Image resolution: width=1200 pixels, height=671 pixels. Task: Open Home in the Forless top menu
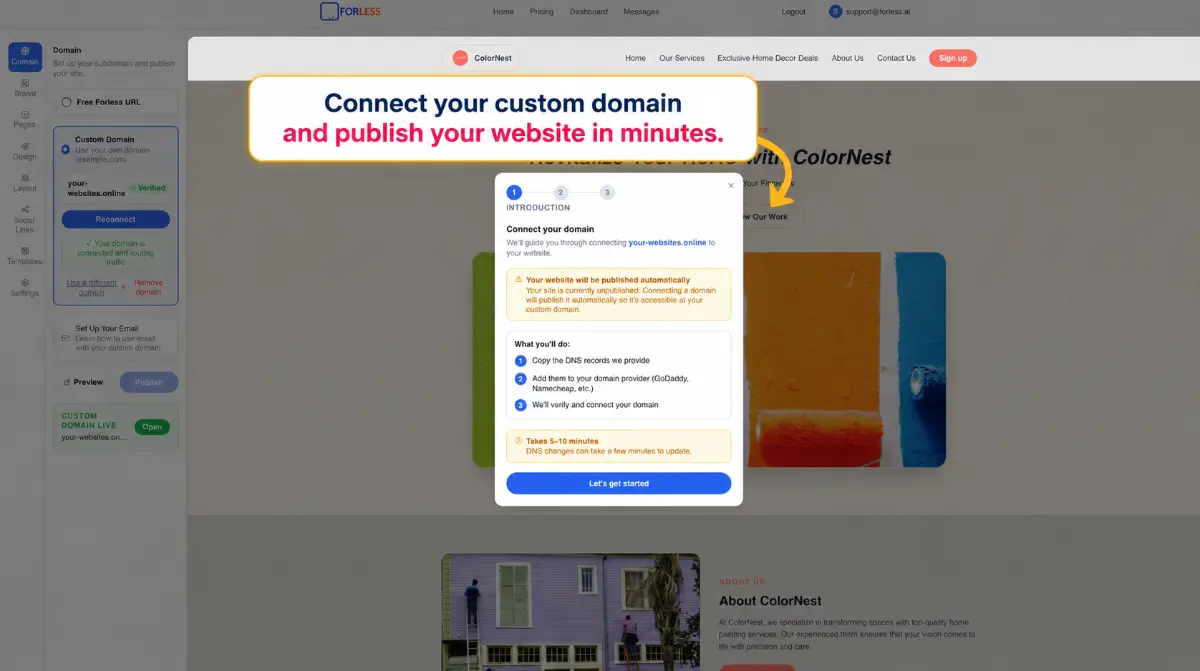[503, 12]
